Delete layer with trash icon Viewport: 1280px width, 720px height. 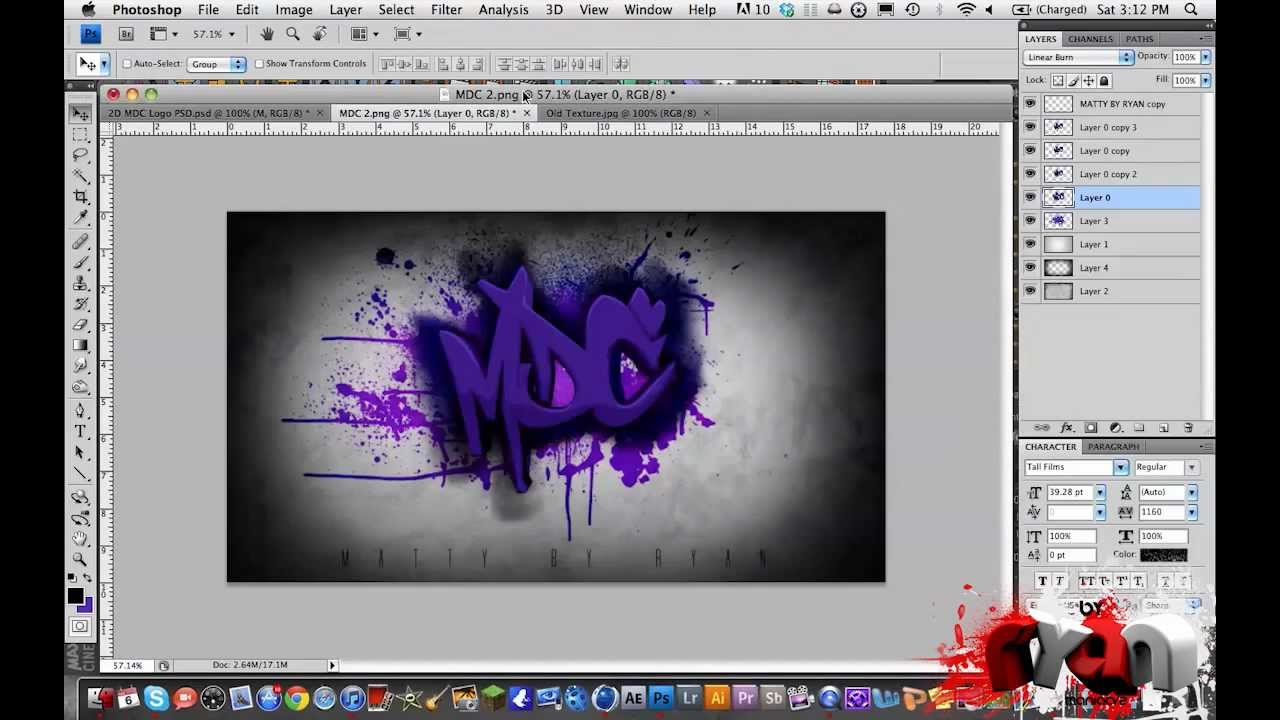pos(1188,428)
